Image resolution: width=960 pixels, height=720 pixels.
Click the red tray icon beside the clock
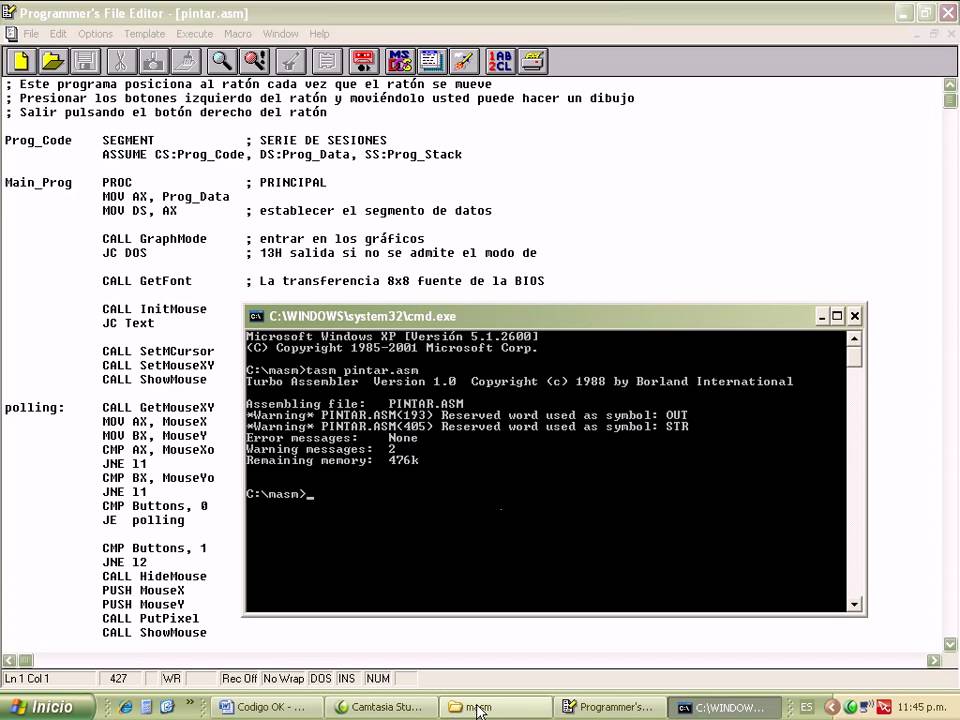pyautogui.click(x=883, y=707)
